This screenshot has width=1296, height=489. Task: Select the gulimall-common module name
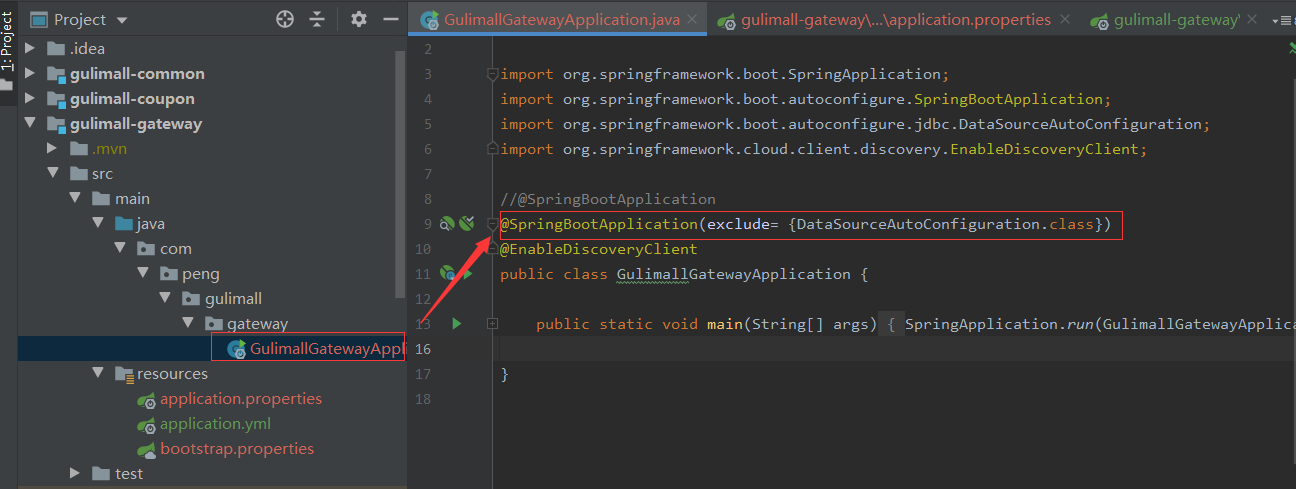pyautogui.click(x=137, y=73)
